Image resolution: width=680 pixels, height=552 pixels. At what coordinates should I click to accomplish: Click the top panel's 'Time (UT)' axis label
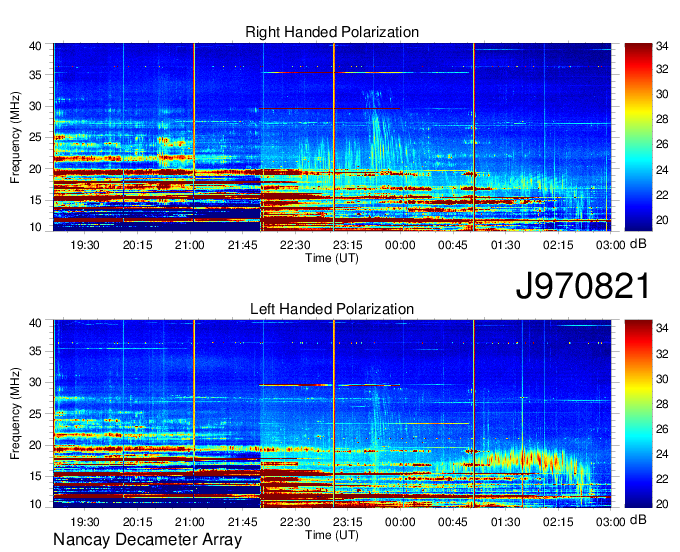click(332, 258)
